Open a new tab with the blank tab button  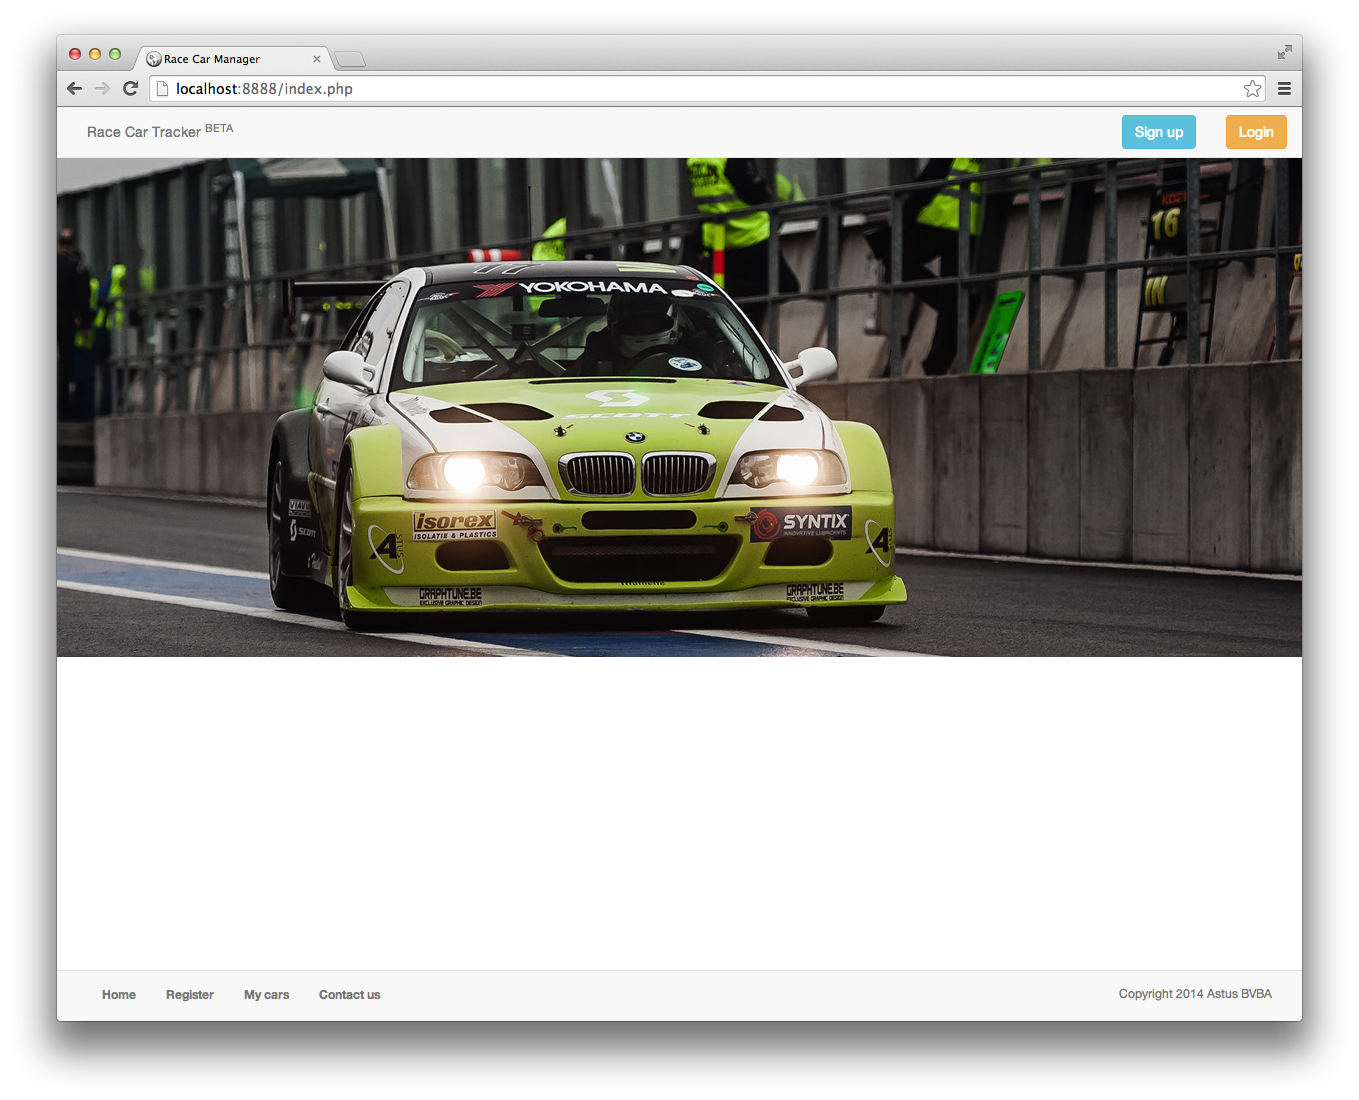coord(349,59)
